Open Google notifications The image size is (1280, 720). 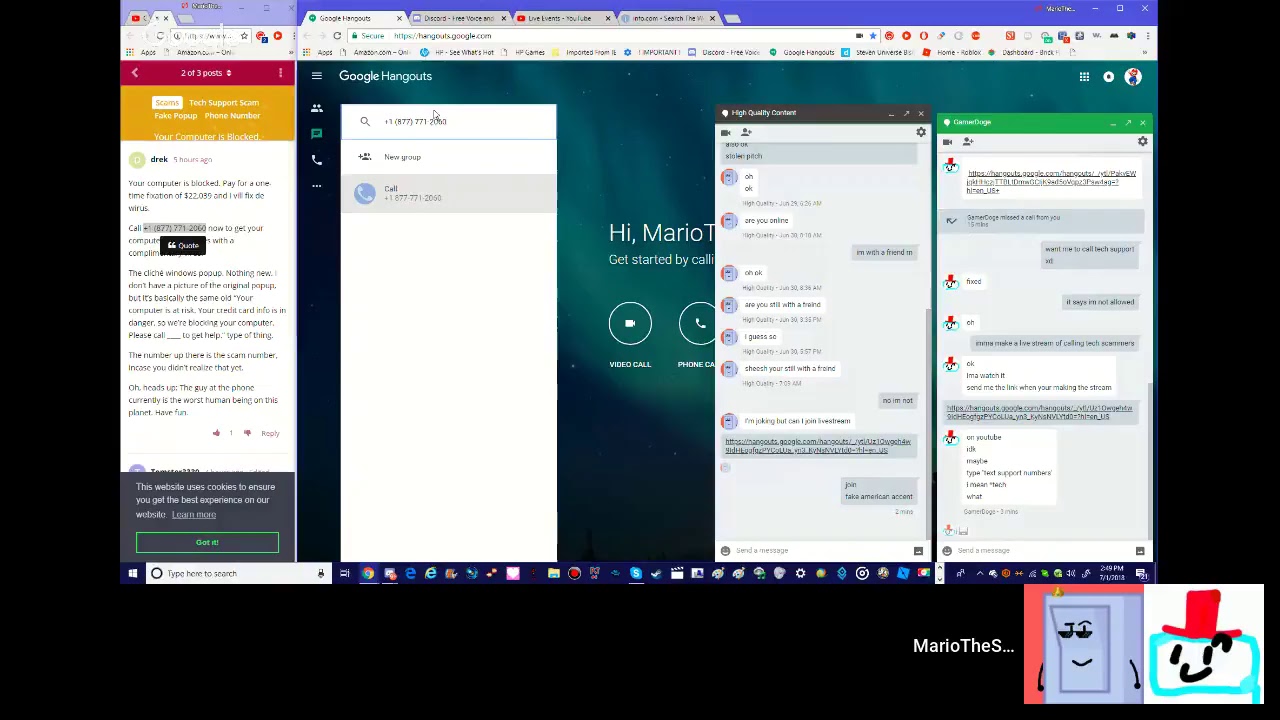(1108, 77)
